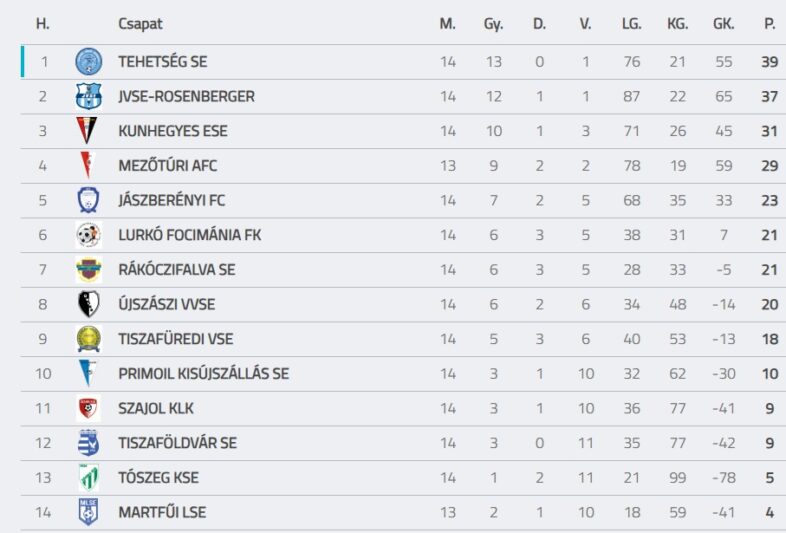Click the JVSE-Rosenberger club logo
Image resolution: width=786 pixels, height=533 pixels.
coord(89,97)
